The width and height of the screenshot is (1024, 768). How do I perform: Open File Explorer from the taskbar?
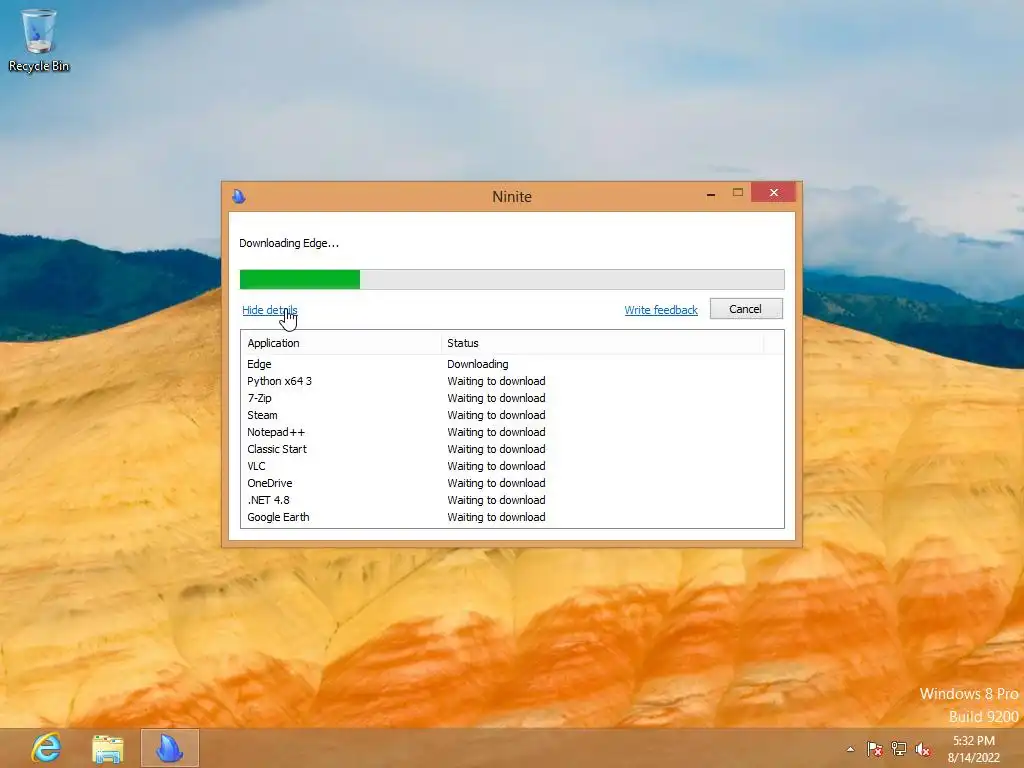(x=108, y=748)
